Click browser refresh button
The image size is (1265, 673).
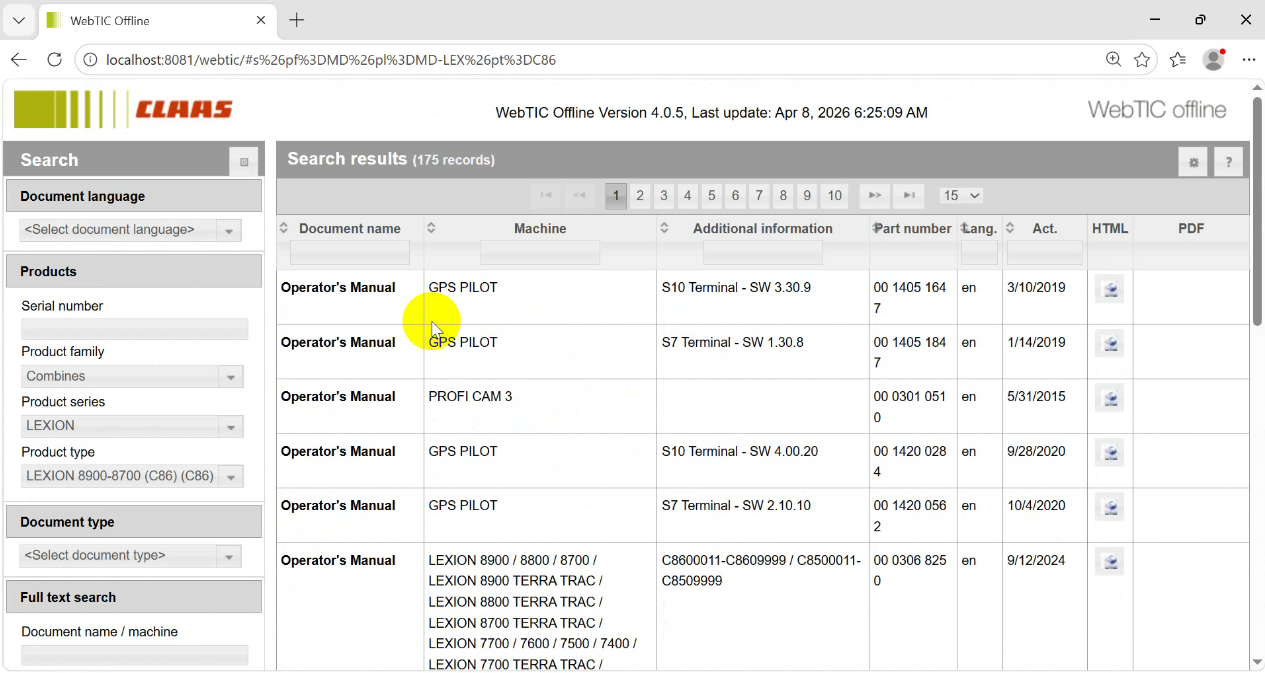click(x=55, y=60)
